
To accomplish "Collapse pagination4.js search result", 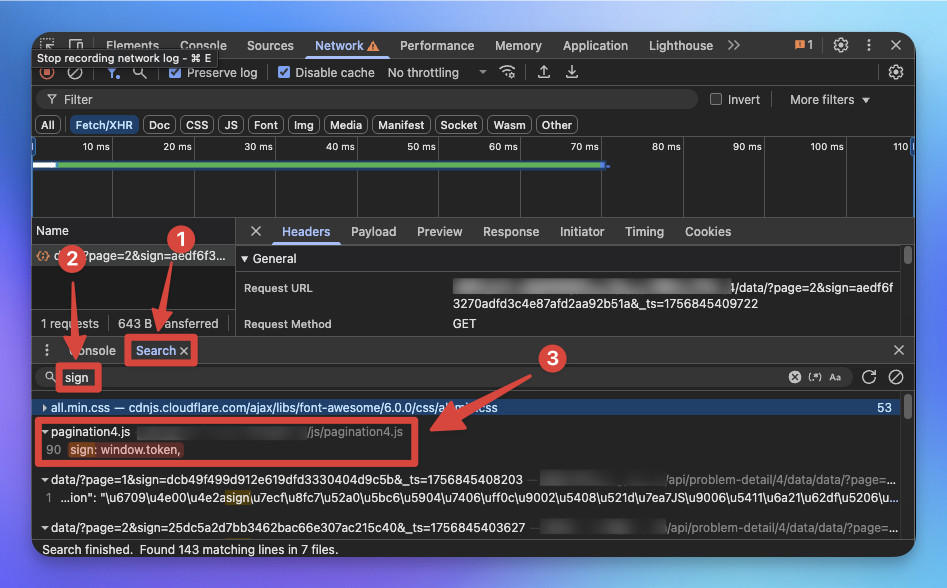I will (x=45, y=432).
